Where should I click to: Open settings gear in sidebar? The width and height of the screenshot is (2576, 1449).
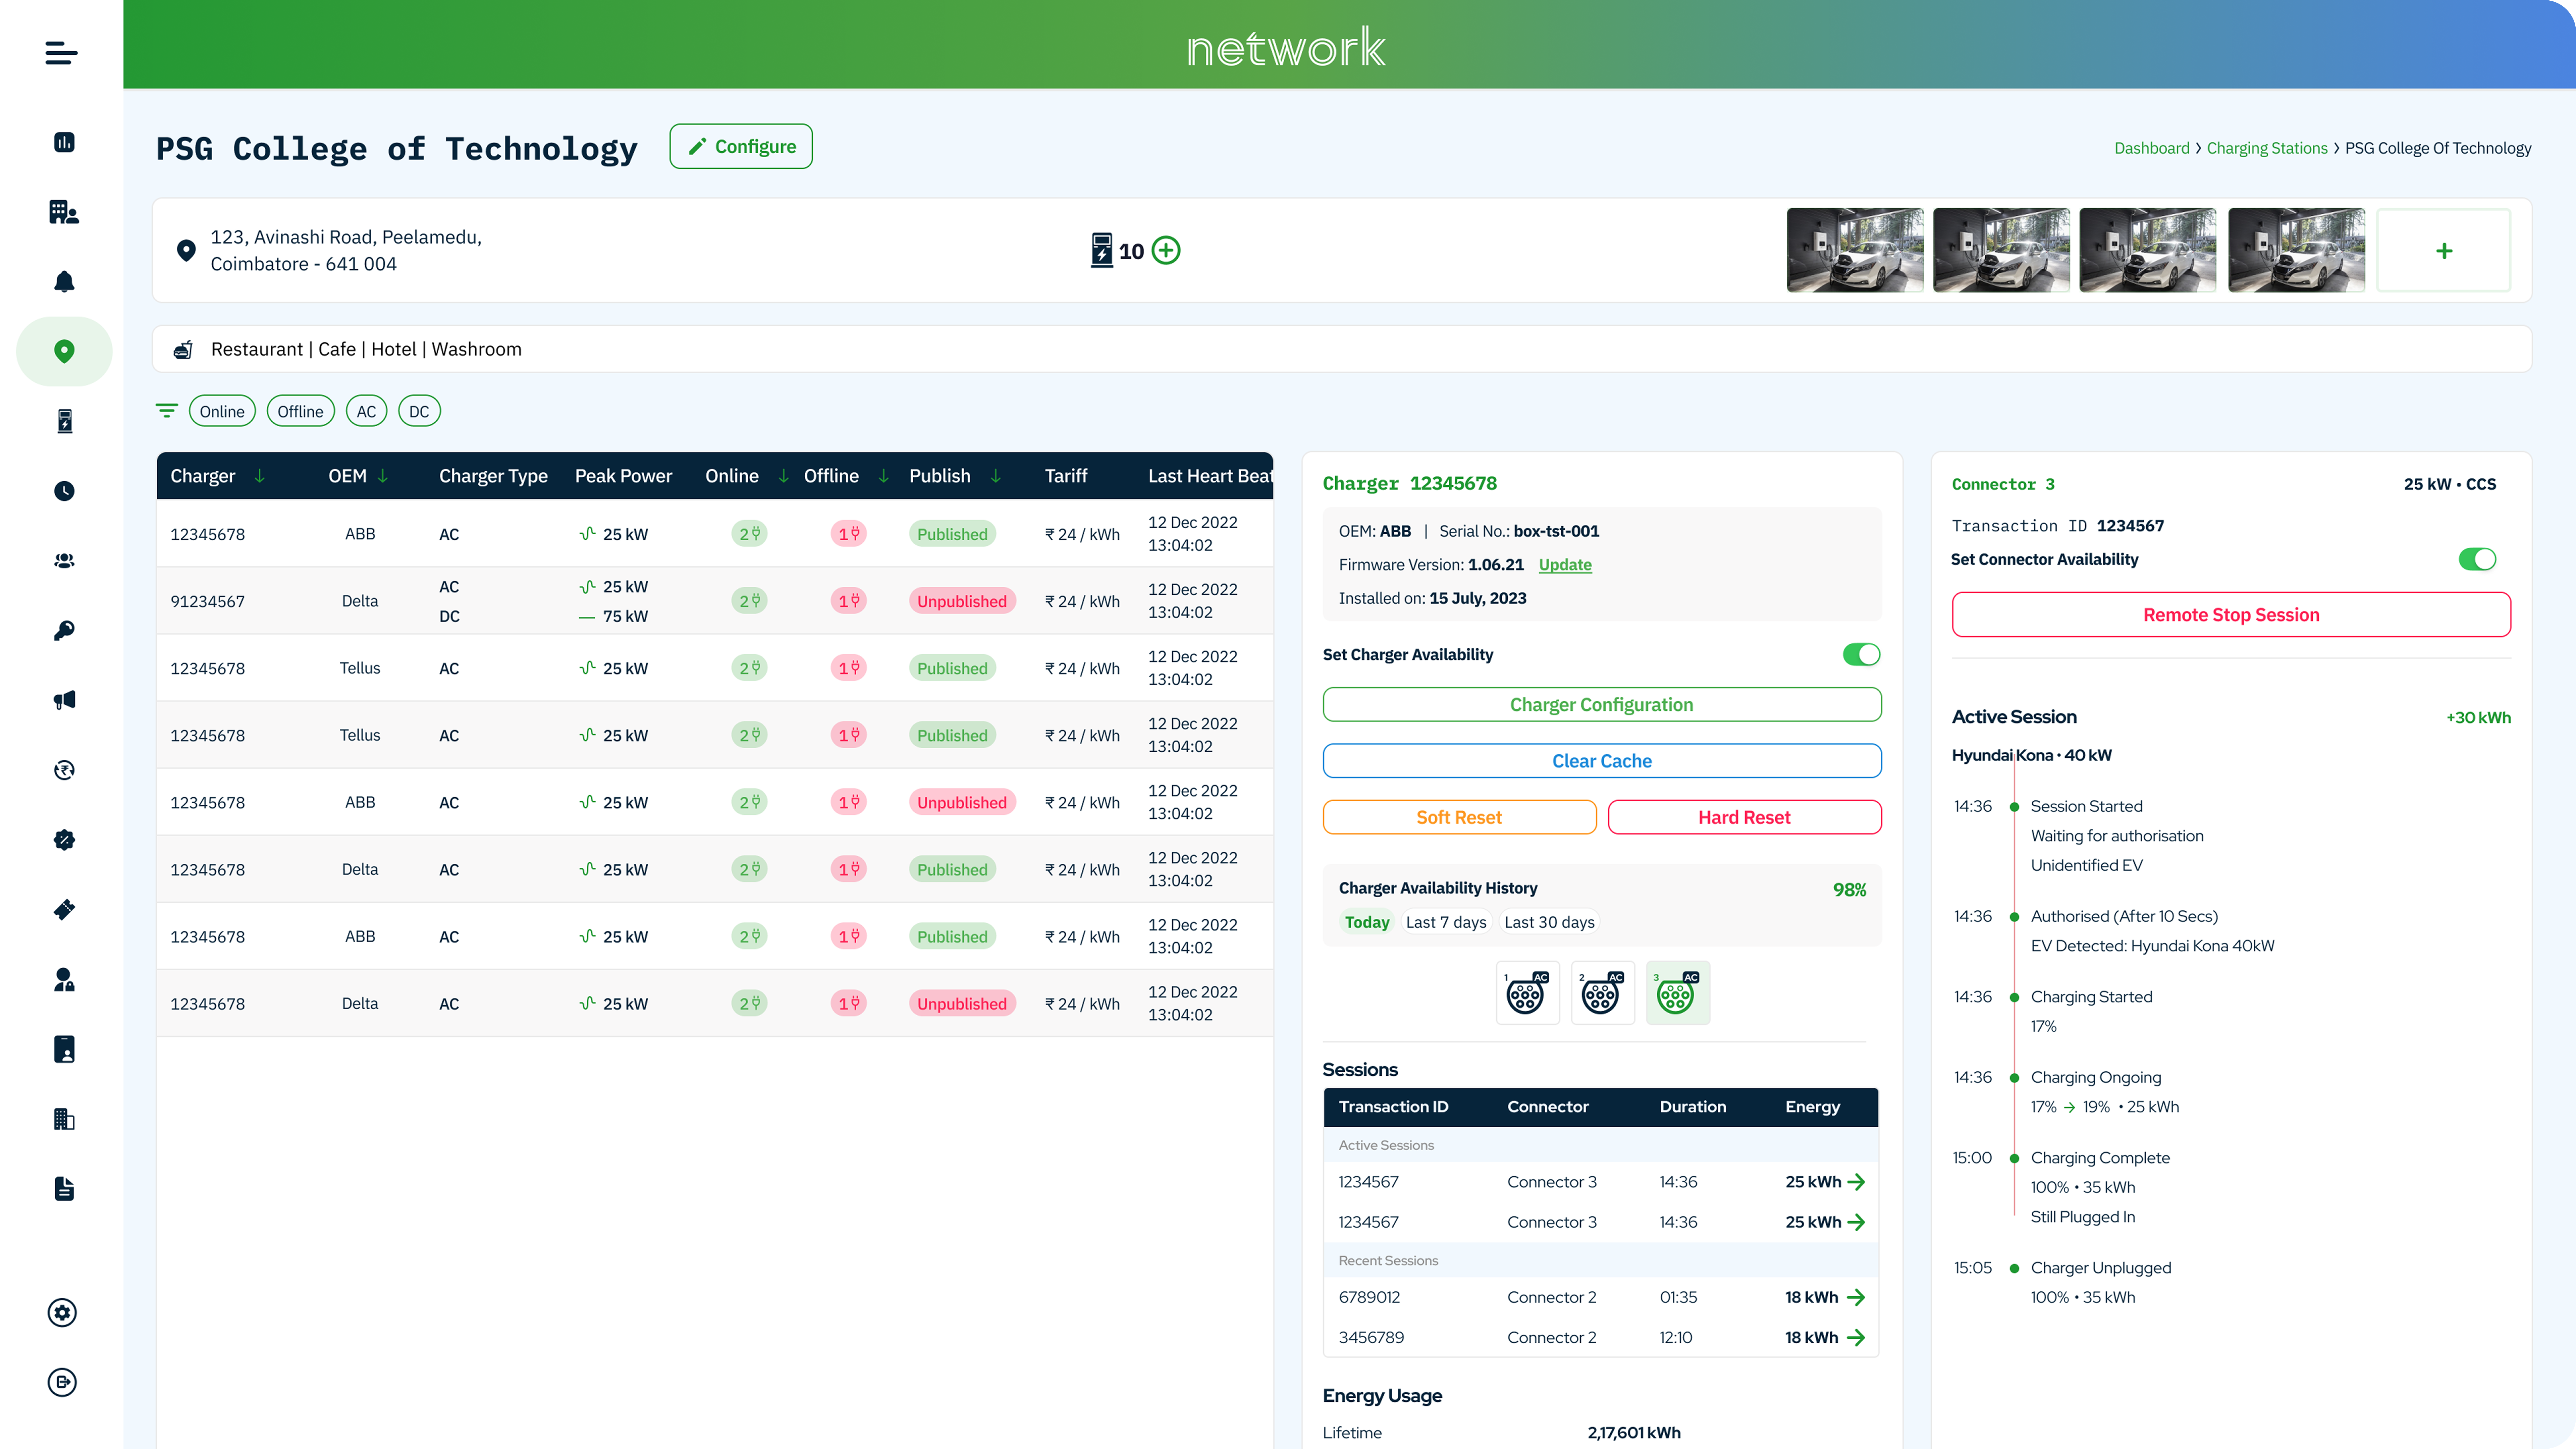[x=62, y=1313]
